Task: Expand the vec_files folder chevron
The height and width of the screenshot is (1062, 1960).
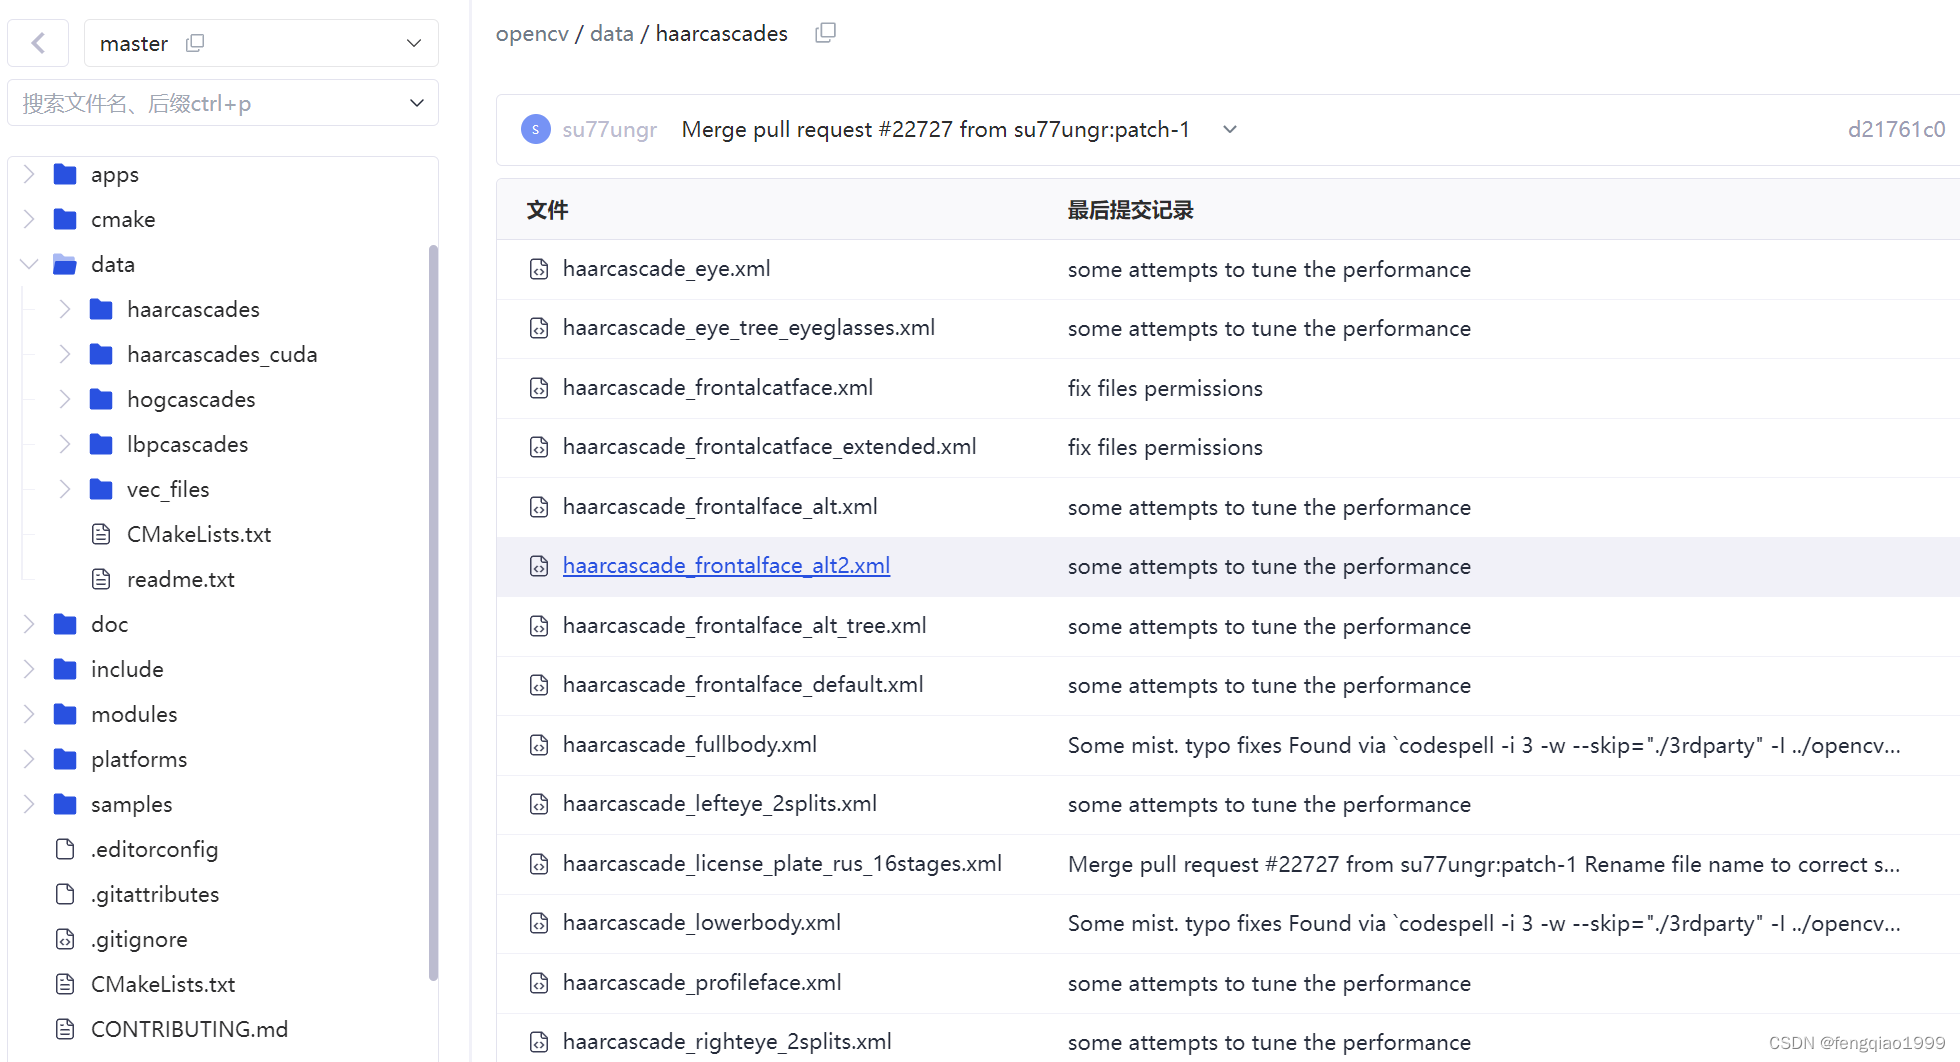Action: pyautogui.click(x=65, y=489)
